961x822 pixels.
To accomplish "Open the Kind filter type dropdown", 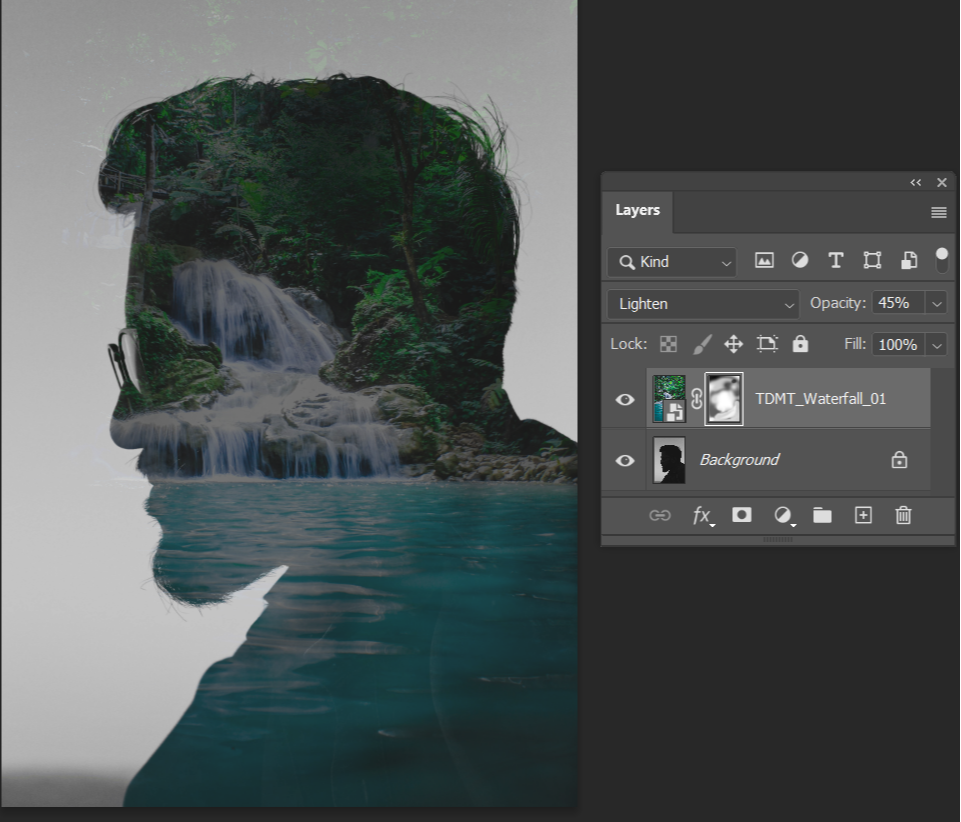I will [x=672, y=262].
